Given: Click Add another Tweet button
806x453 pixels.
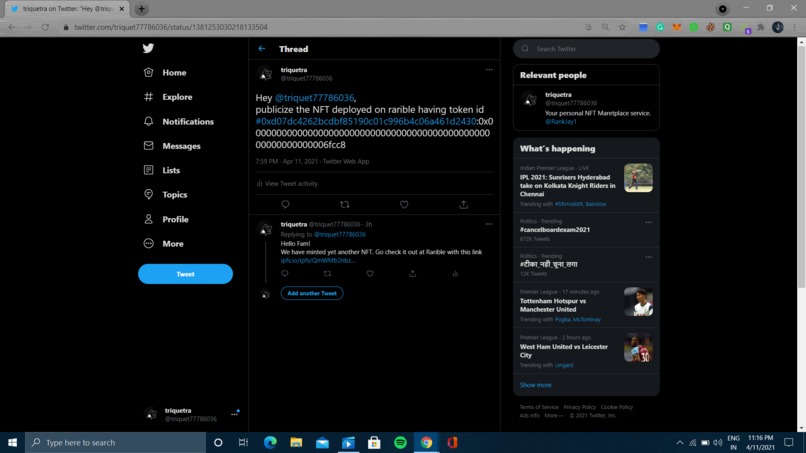Looking at the screenshot, I should [x=312, y=293].
